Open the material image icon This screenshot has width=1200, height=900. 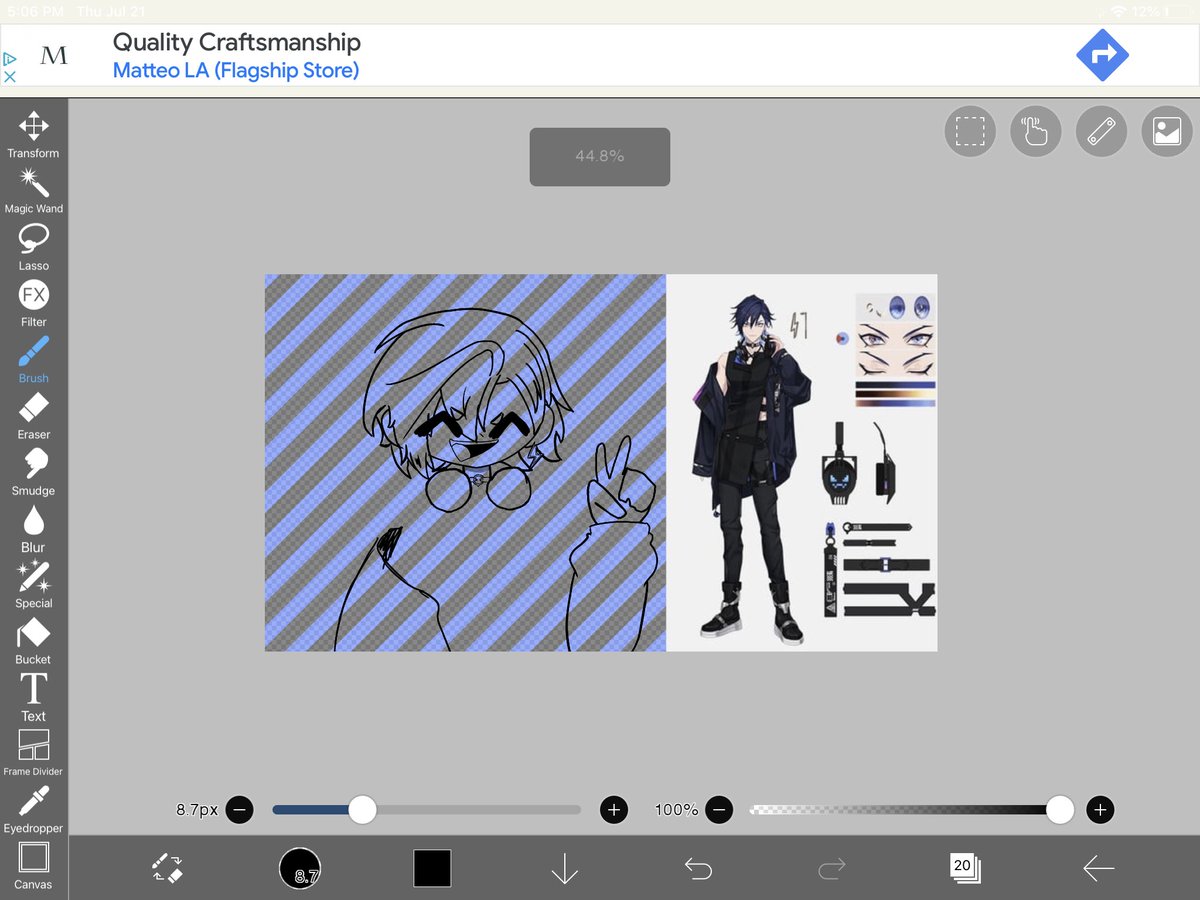[1166, 131]
